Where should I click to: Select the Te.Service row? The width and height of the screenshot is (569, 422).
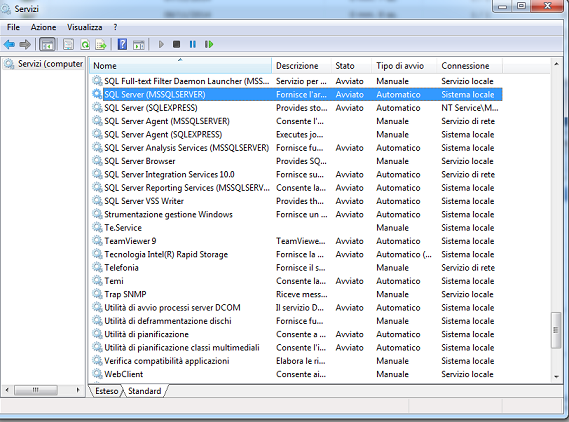(296, 228)
